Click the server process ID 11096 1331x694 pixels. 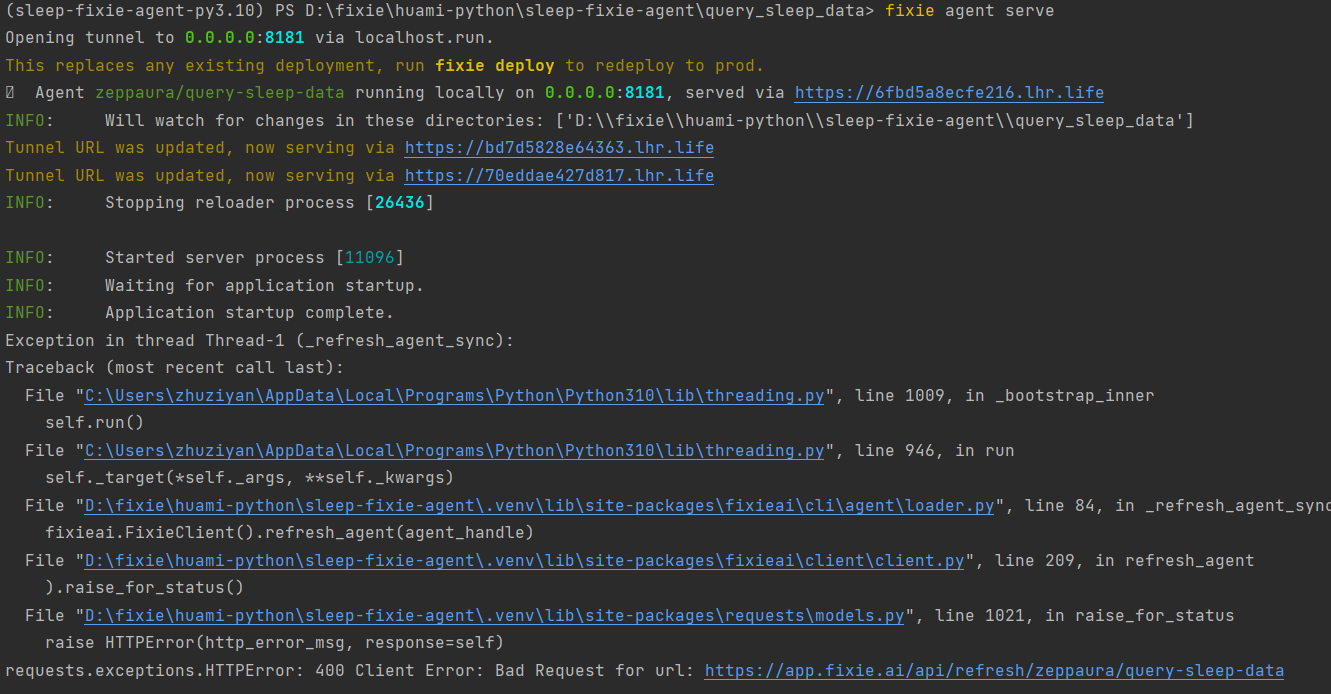tap(370, 258)
